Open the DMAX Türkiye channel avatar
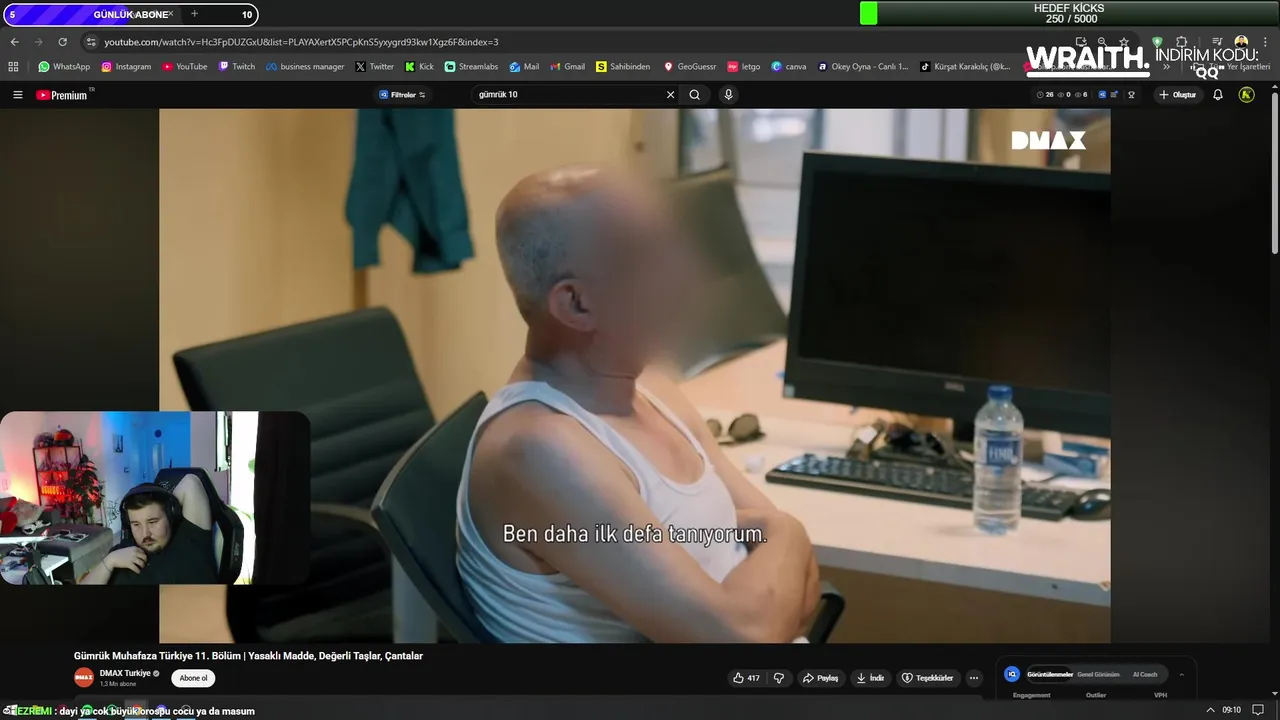This screenshot has width=1280, height=720. (84, 677)
